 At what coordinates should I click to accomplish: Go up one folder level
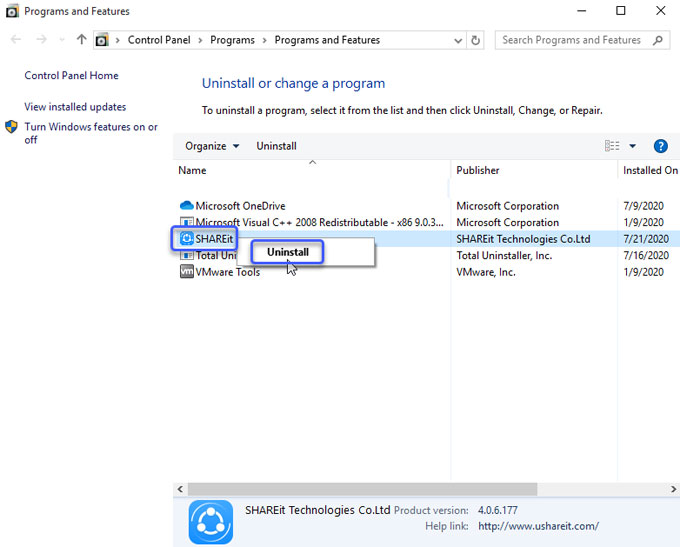[81, 40]
